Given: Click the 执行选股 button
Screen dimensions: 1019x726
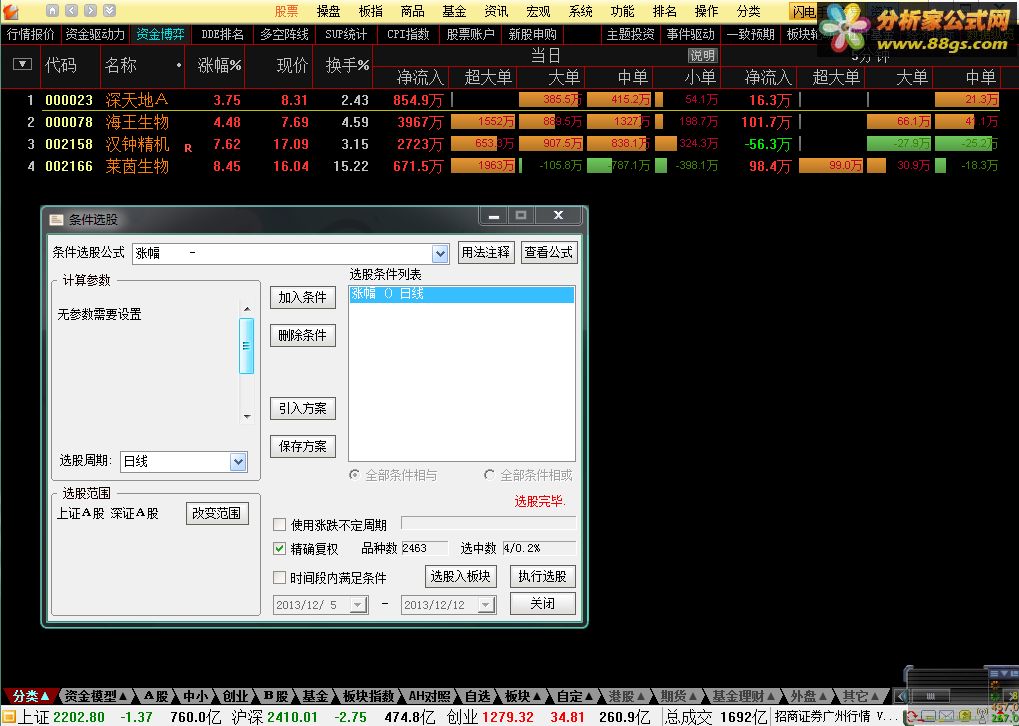Looking at the screenshot, I should point(543,577).
